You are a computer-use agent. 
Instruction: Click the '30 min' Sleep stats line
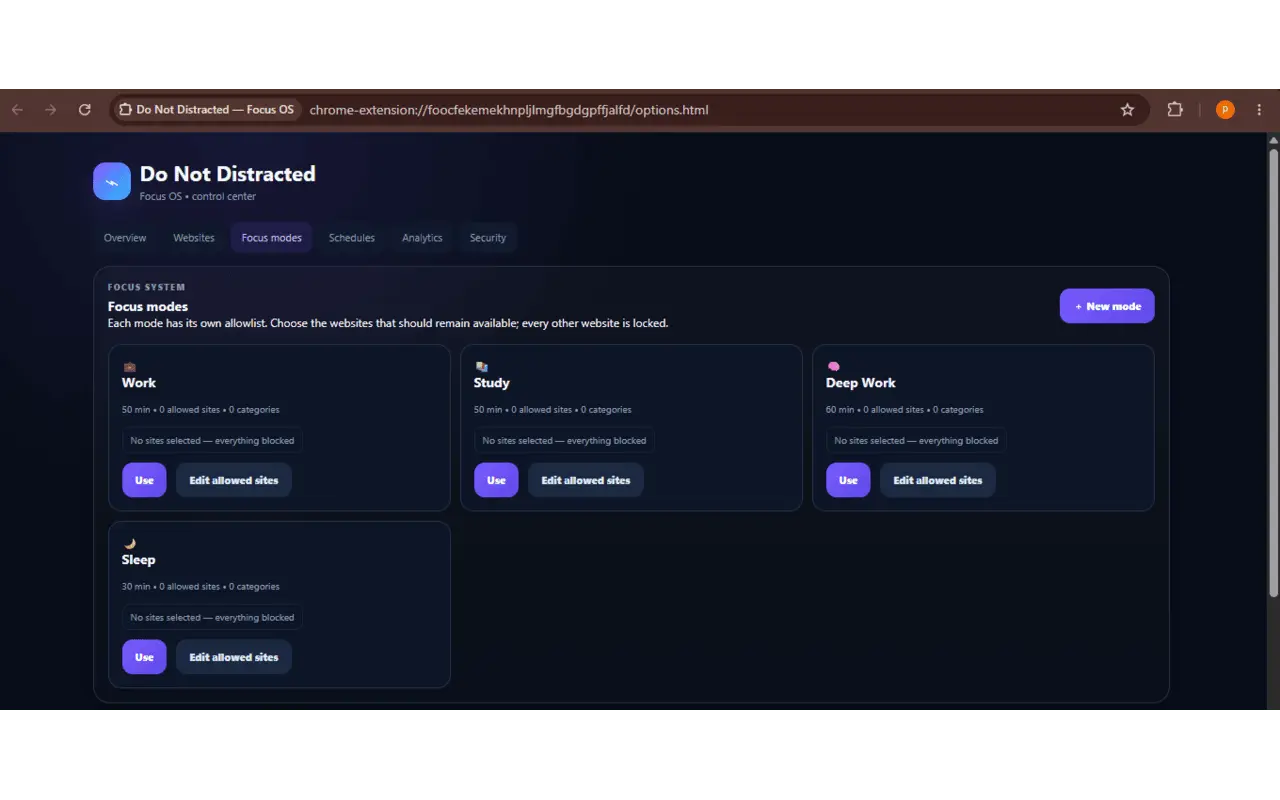201,587
